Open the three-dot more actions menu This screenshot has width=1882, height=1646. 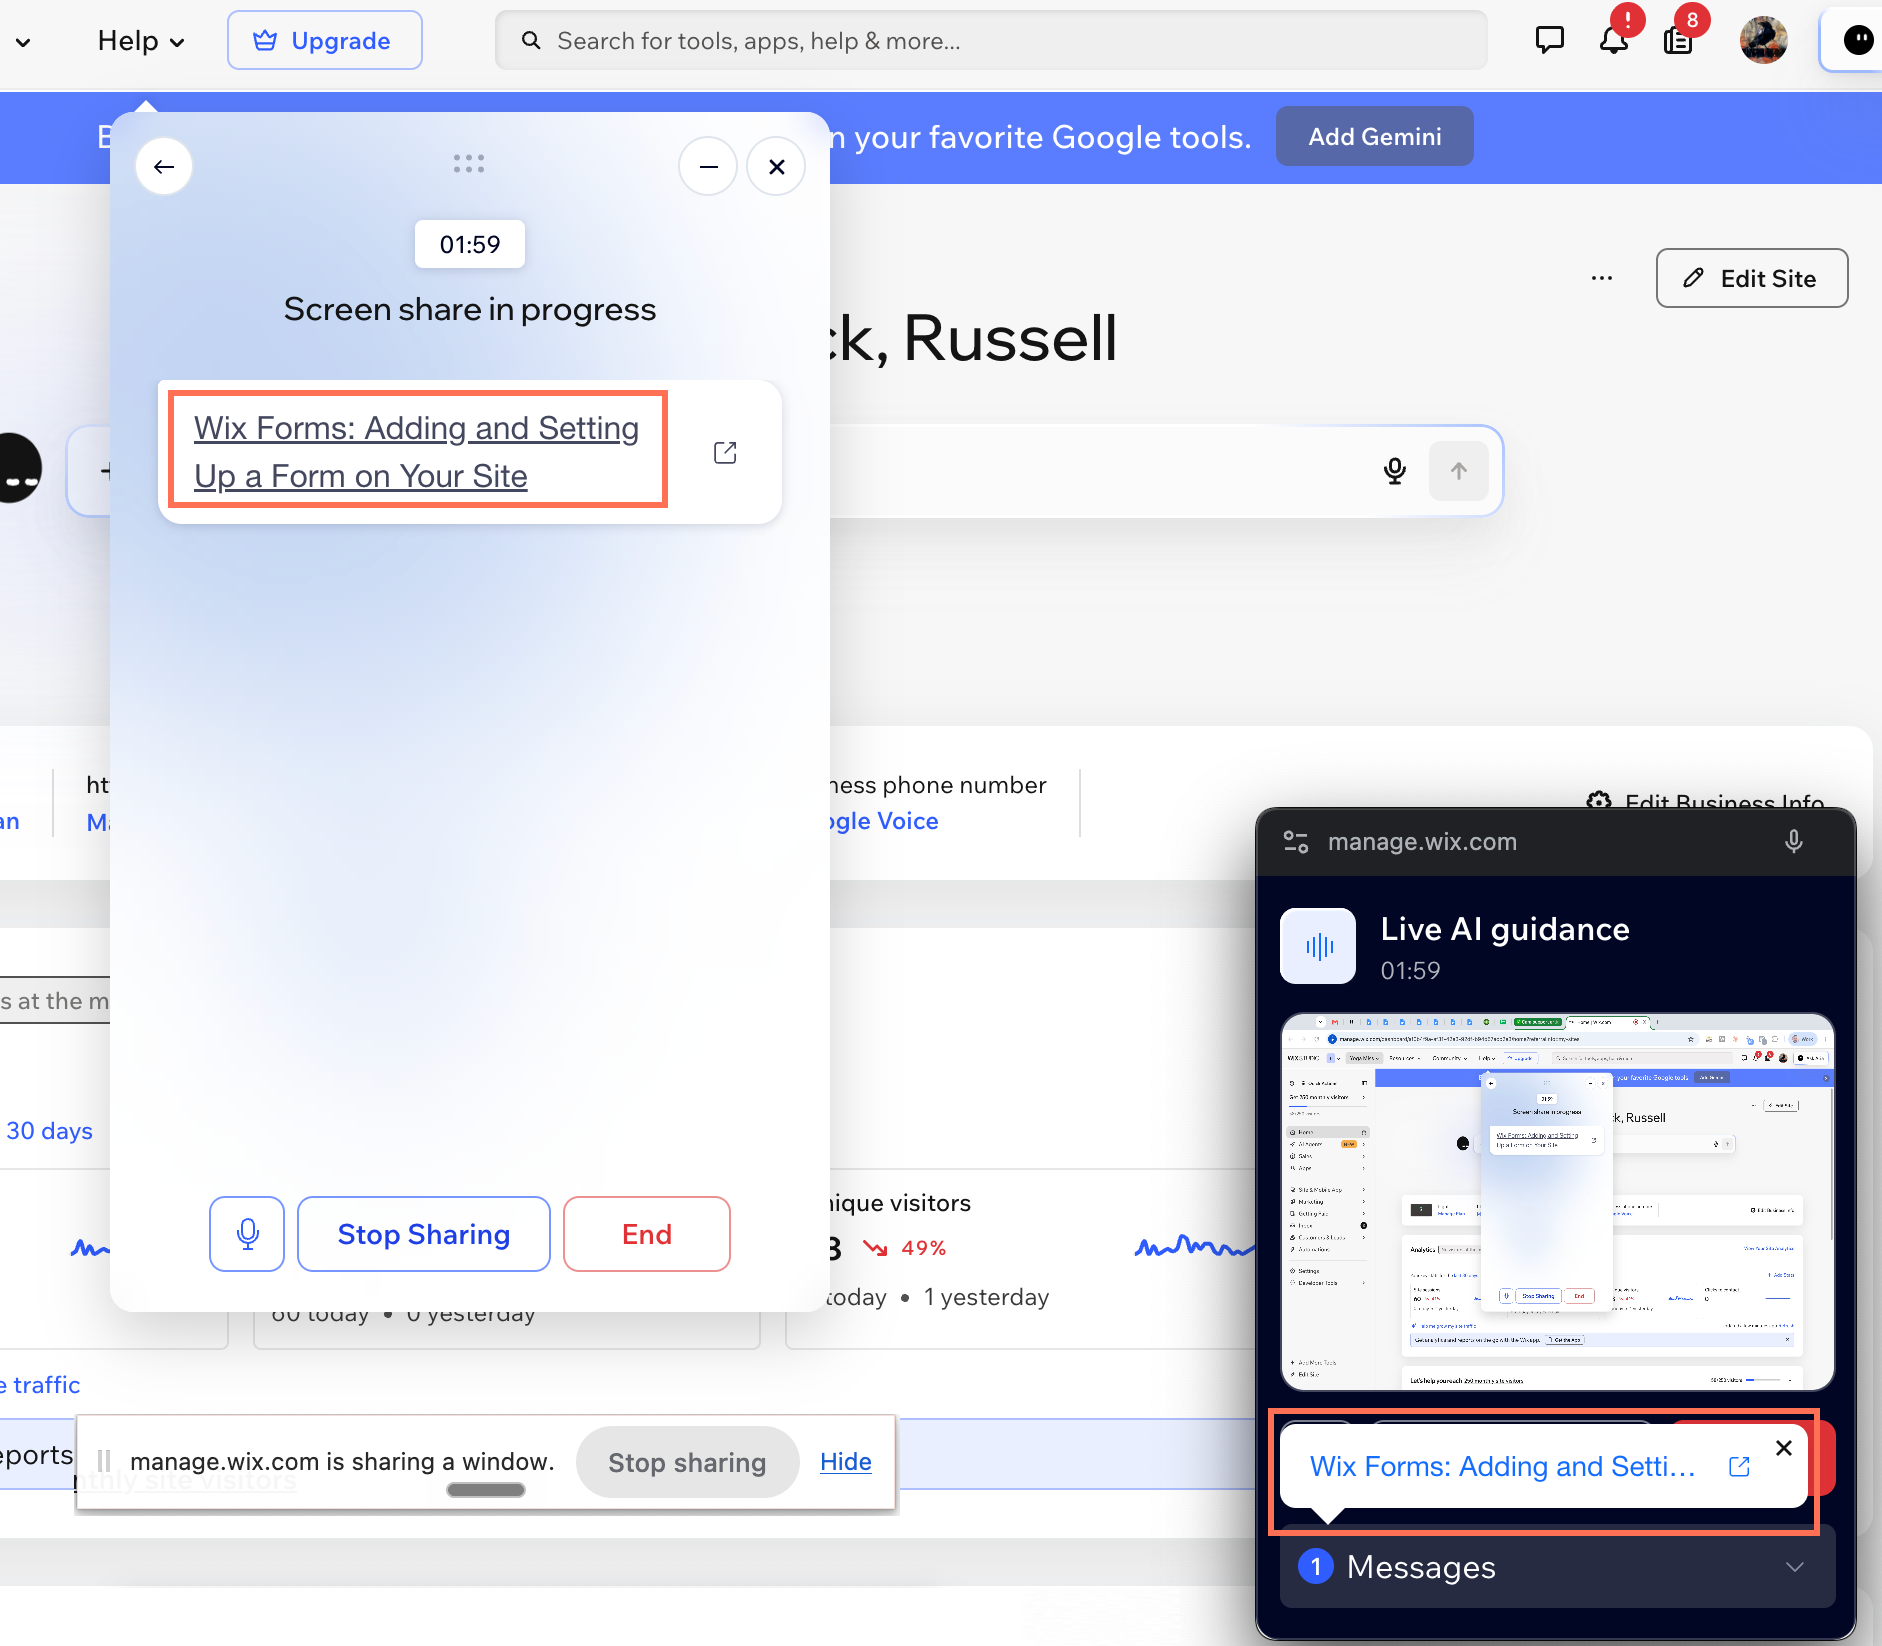(1602, 278)
